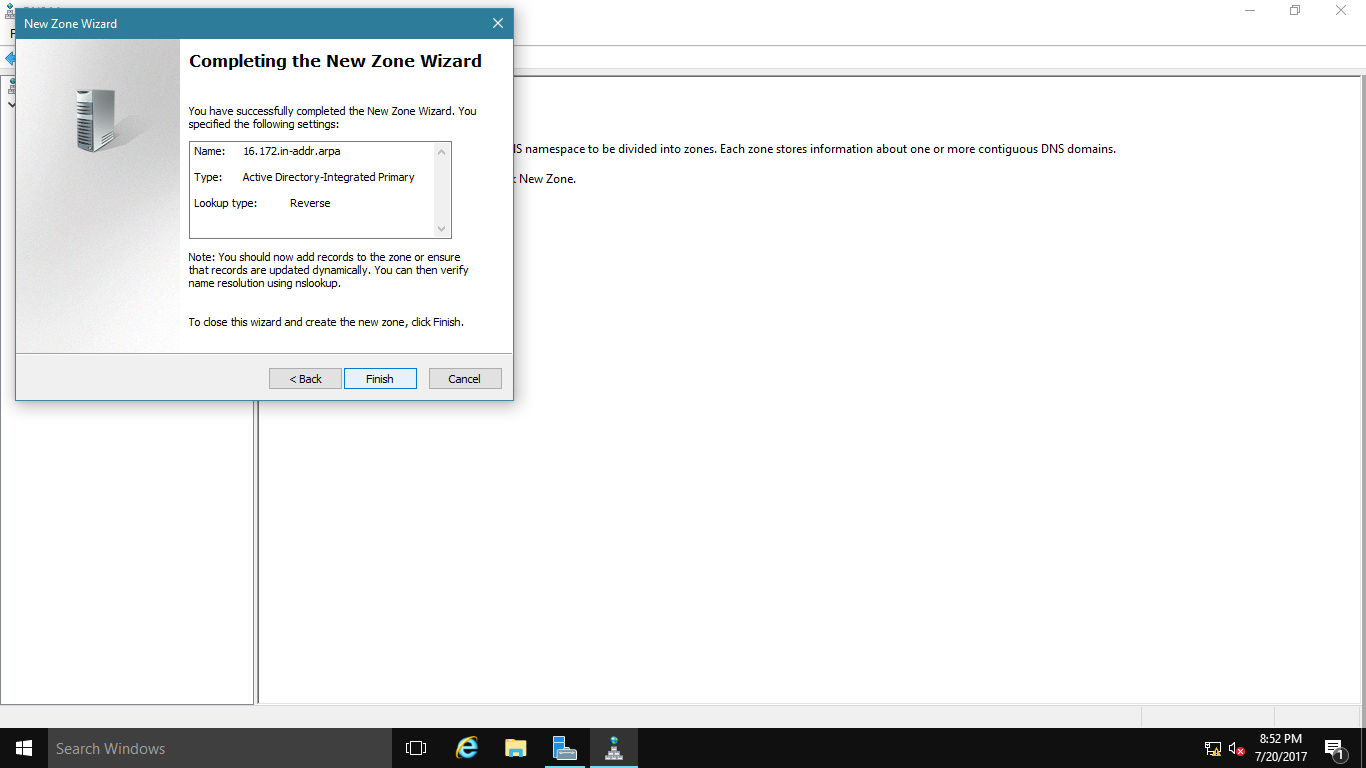Launch Internet Explorer from taskbar
Image resolution: width=1366 pixels, height=768 pixels.
coord(466,748)
